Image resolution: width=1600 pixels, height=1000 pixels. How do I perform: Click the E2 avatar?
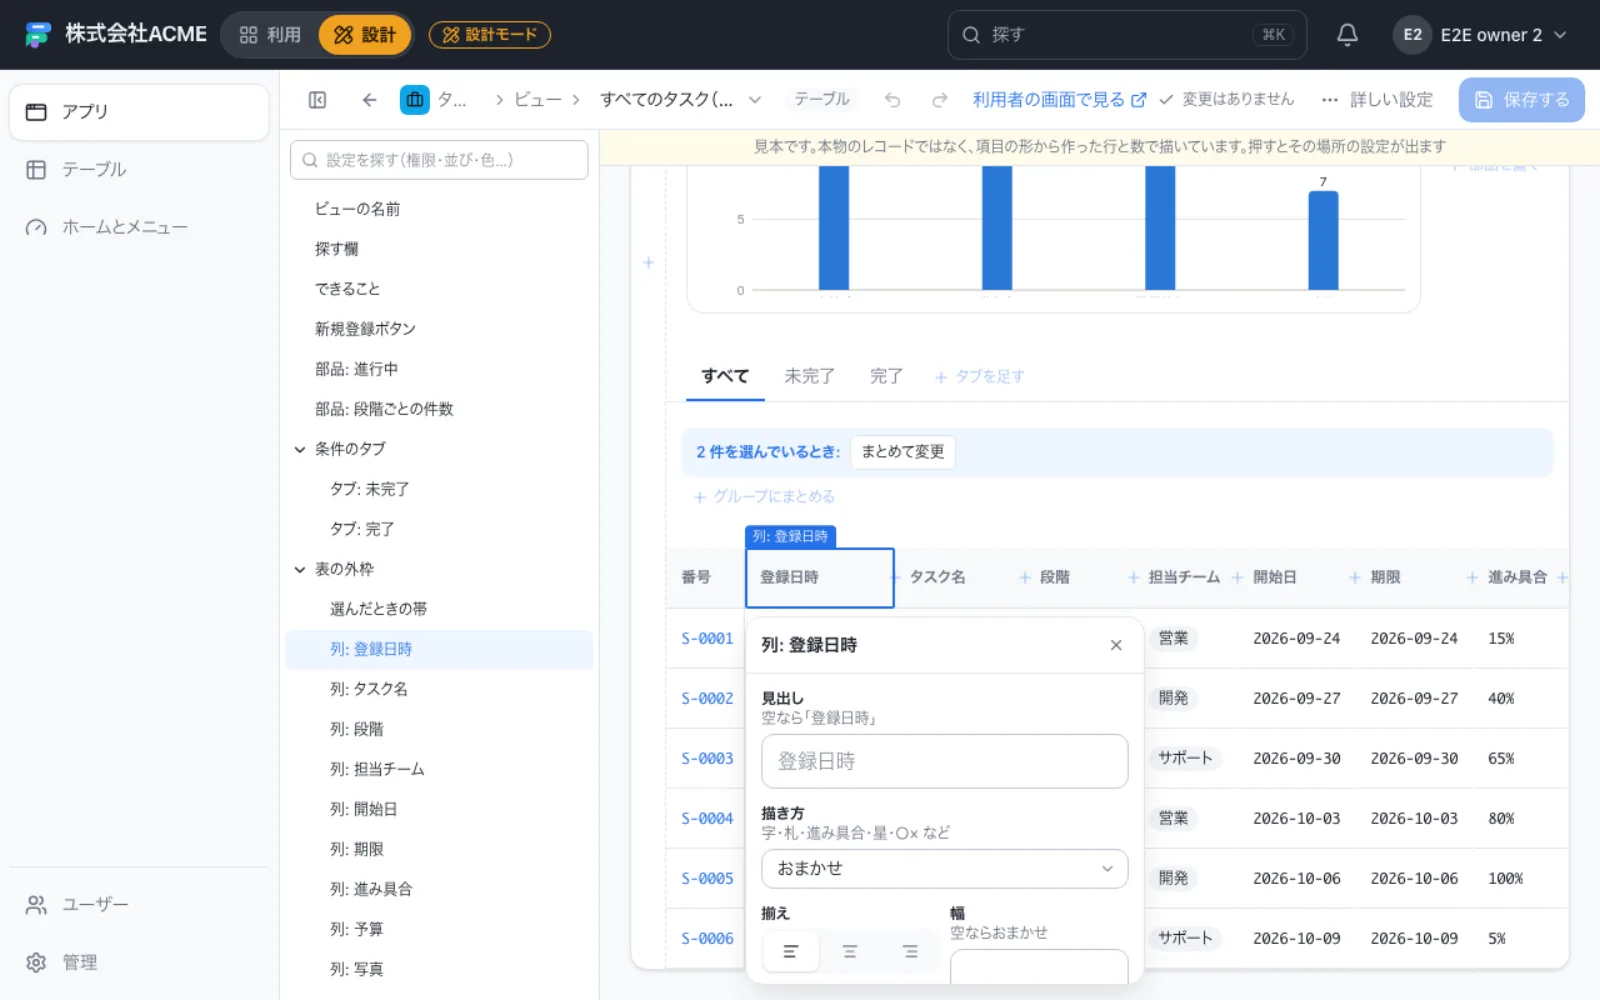[1412, 35]
